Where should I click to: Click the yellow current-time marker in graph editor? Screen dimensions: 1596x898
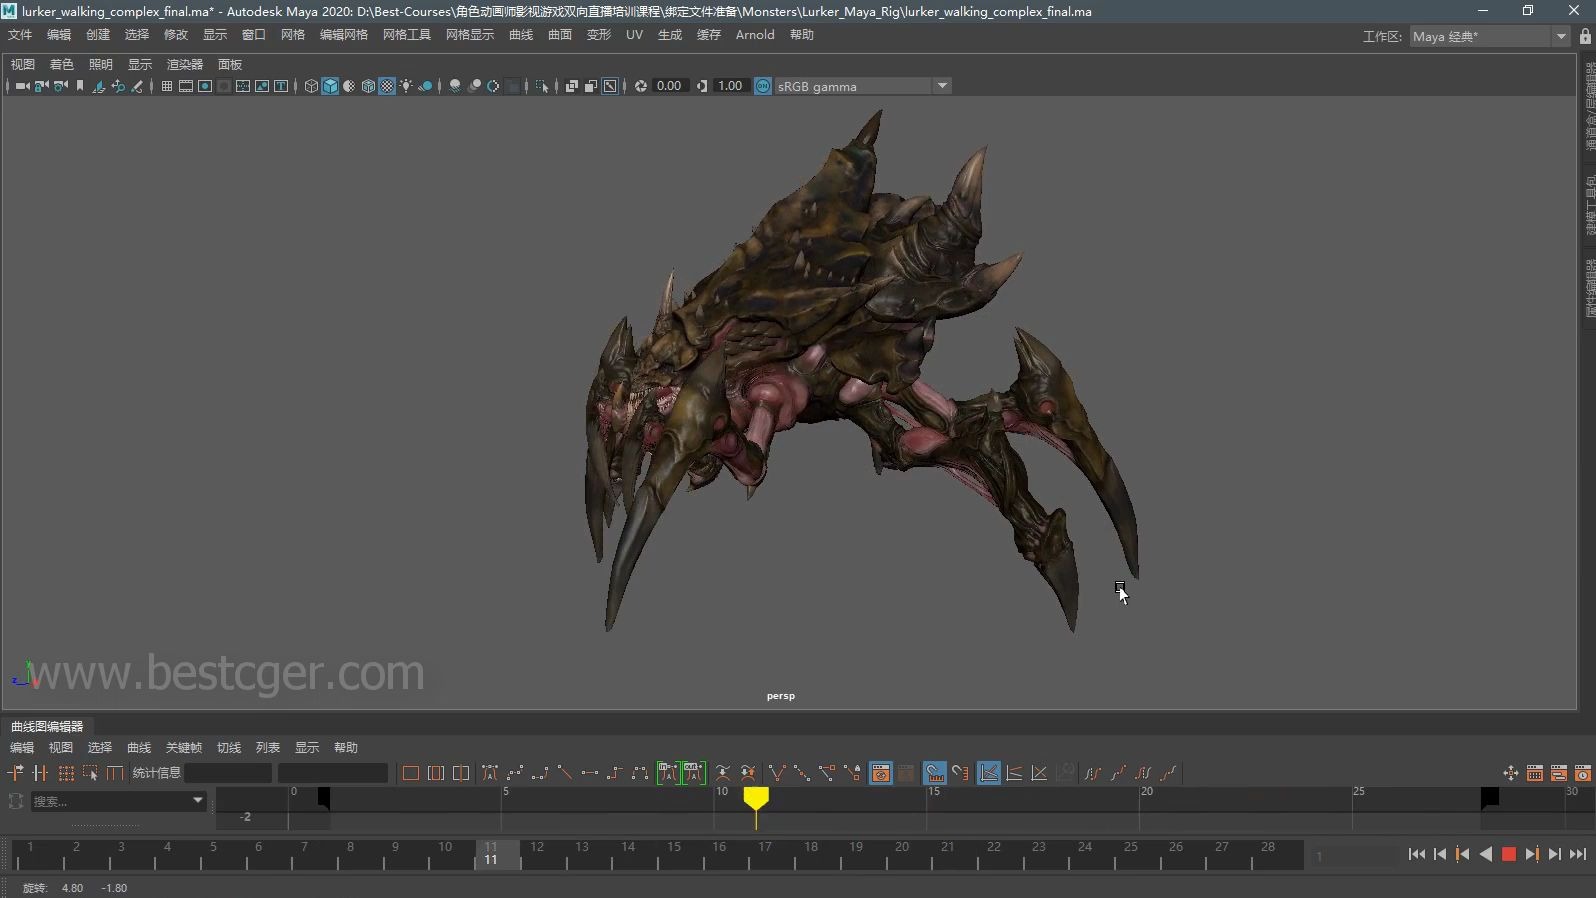click(756, 798)
